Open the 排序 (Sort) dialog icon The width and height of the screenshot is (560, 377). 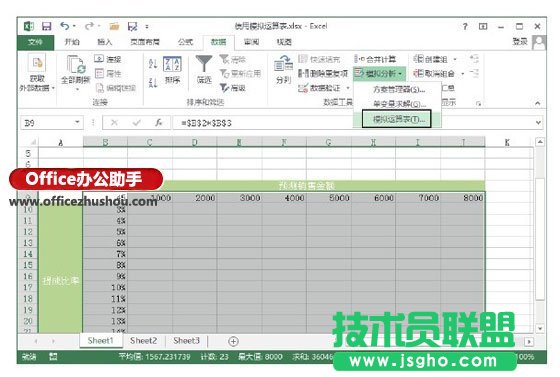172,70
